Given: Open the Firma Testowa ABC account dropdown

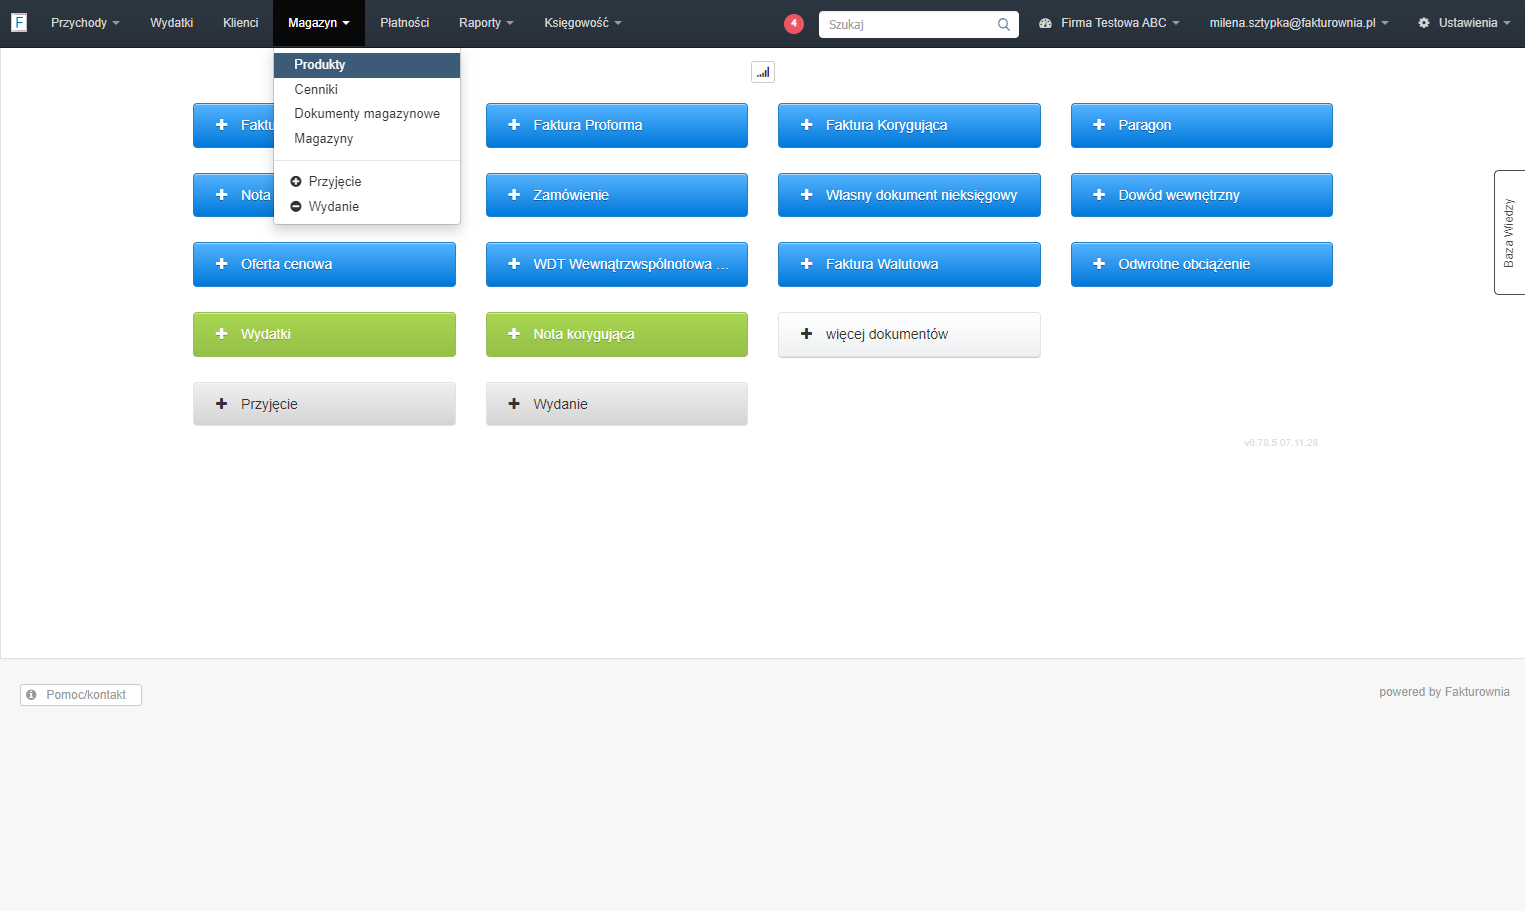Looking at the screenshot, I should point(1110,23).
